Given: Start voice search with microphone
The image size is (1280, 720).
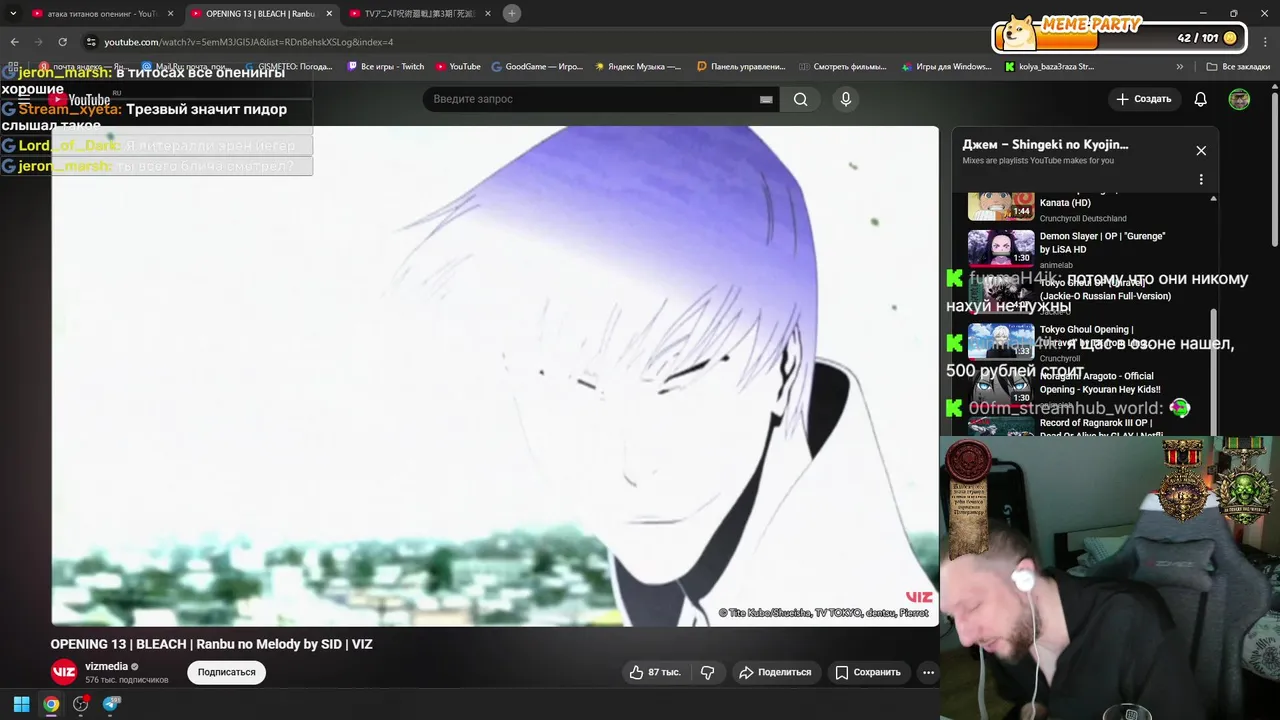Looking at the screenshot, I should tap(846, 99).
